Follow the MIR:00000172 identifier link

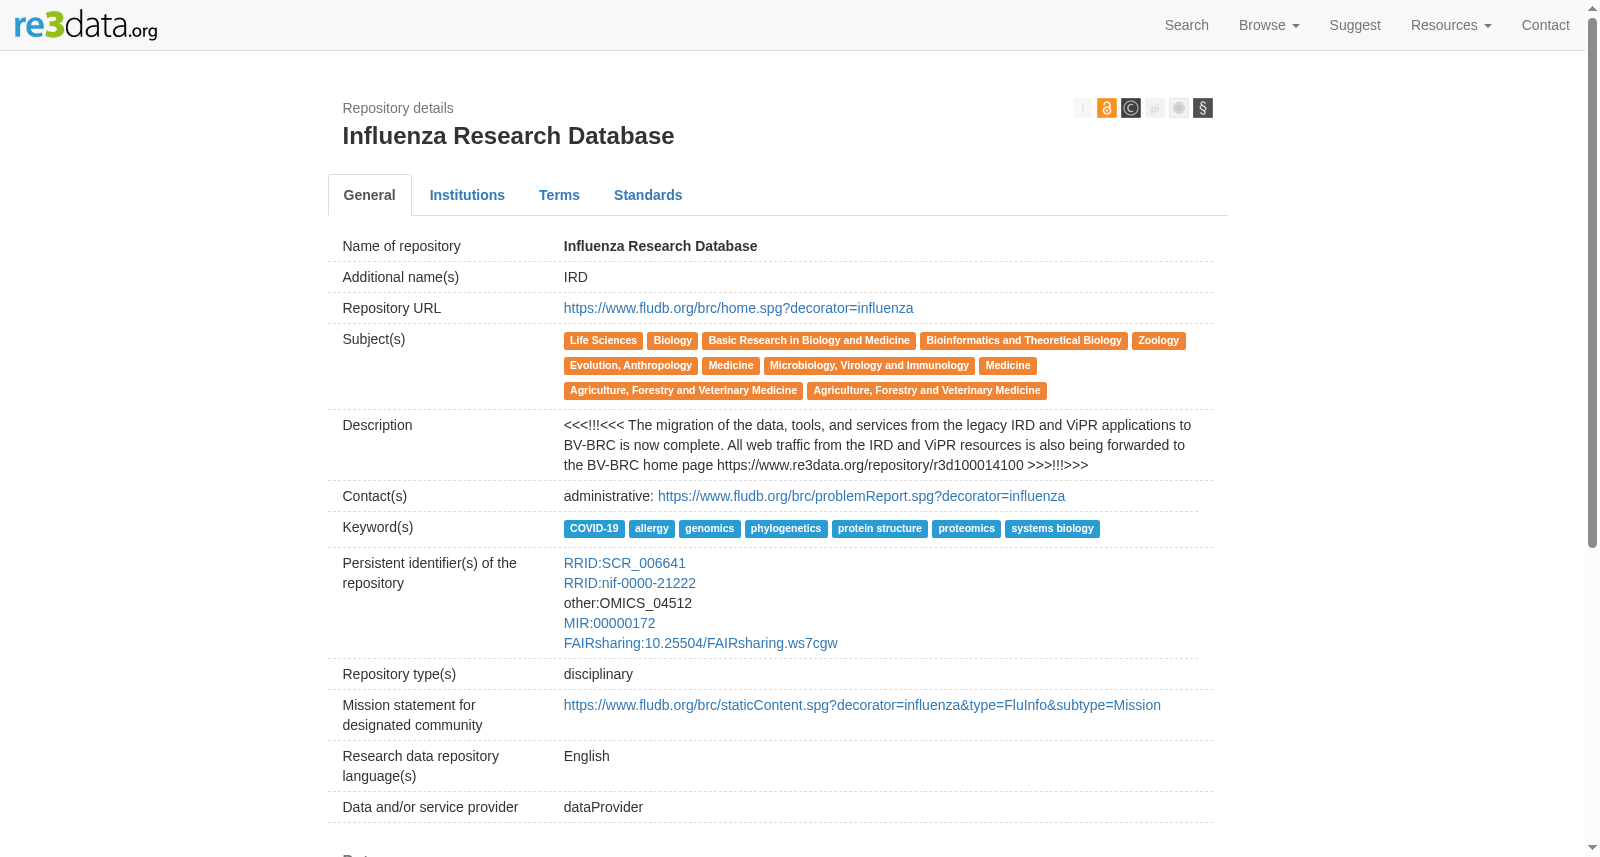click(x=610, y=623)
